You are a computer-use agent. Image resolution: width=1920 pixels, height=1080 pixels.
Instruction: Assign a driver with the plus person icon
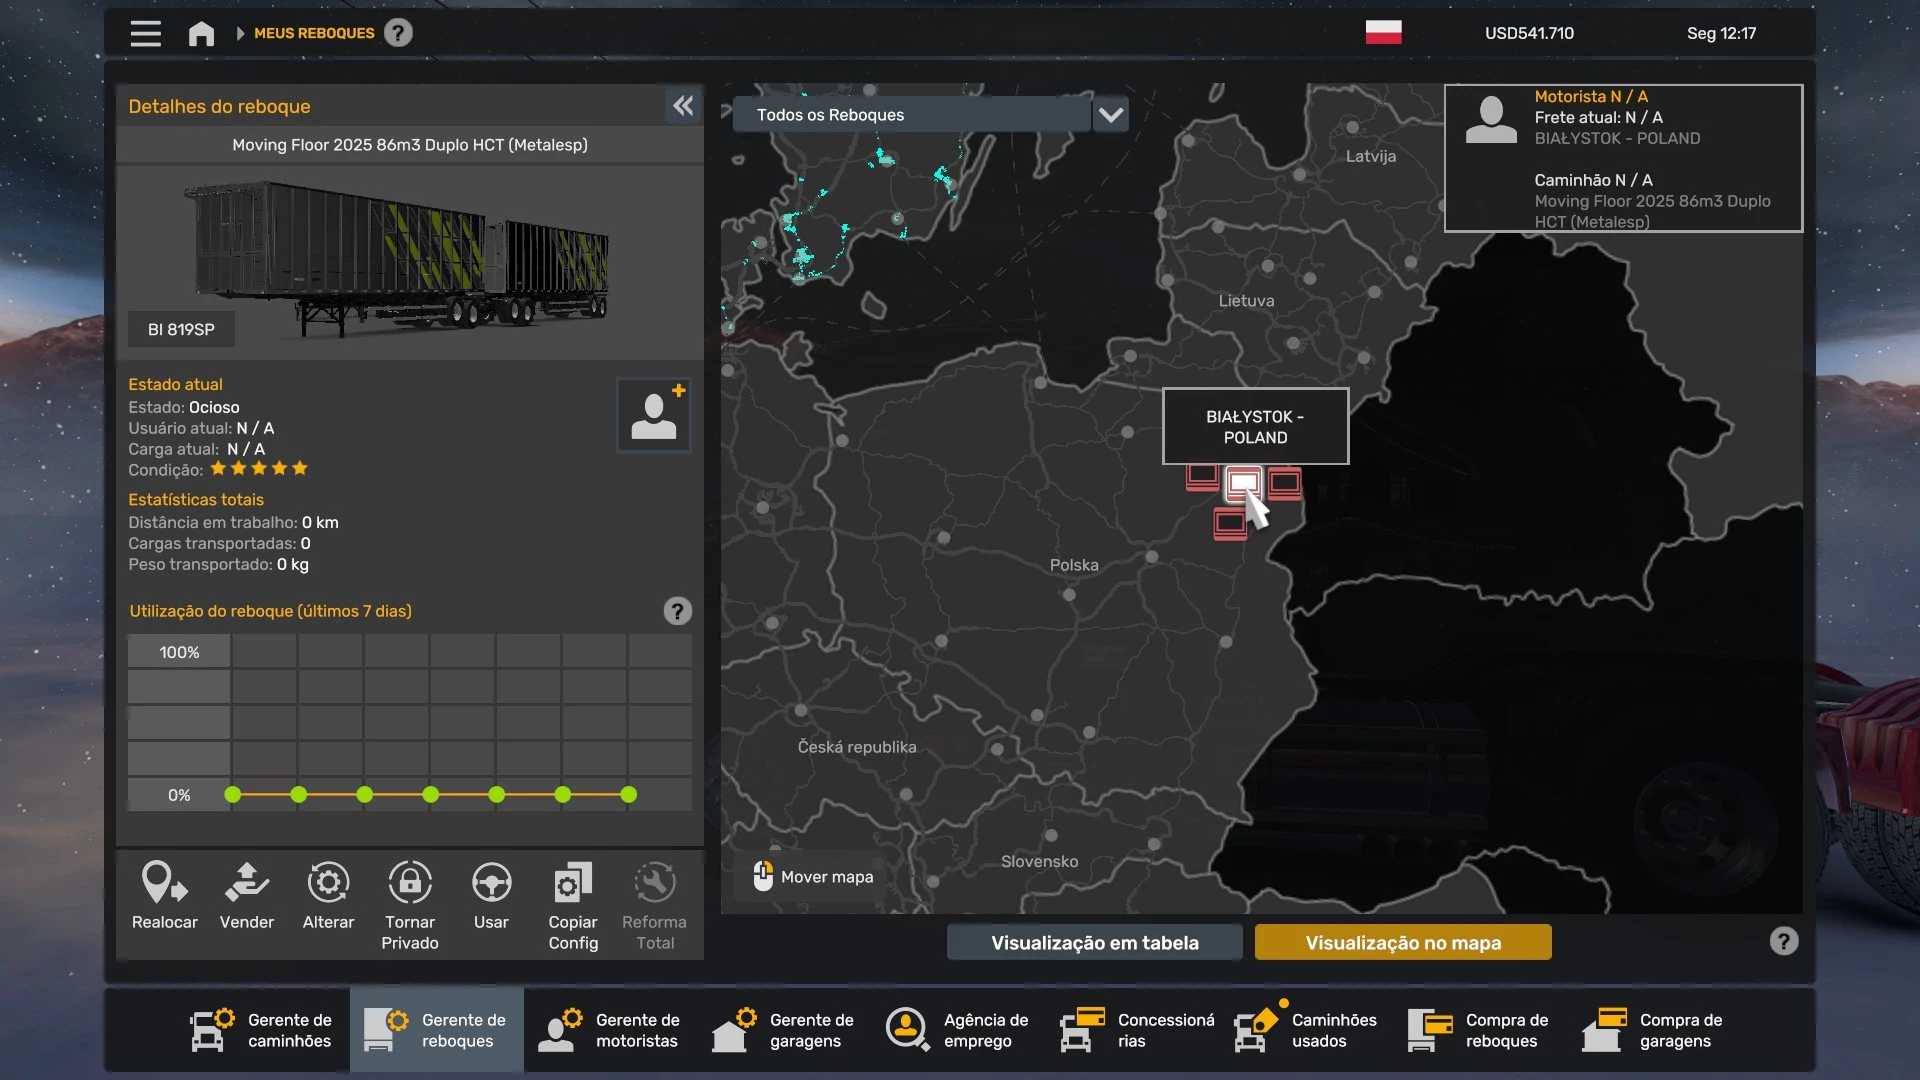(654, 414)
